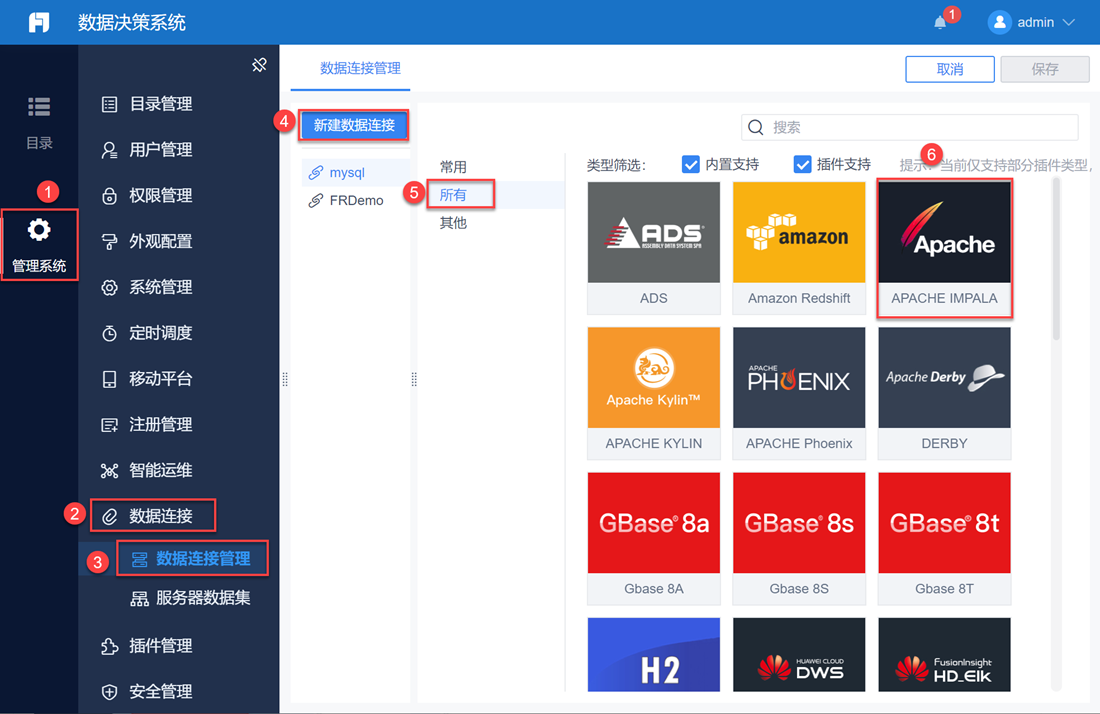Choose the 其他 category
Image resolution: width=1100 pixels, height=714 pixels.
tap(453, 223)
